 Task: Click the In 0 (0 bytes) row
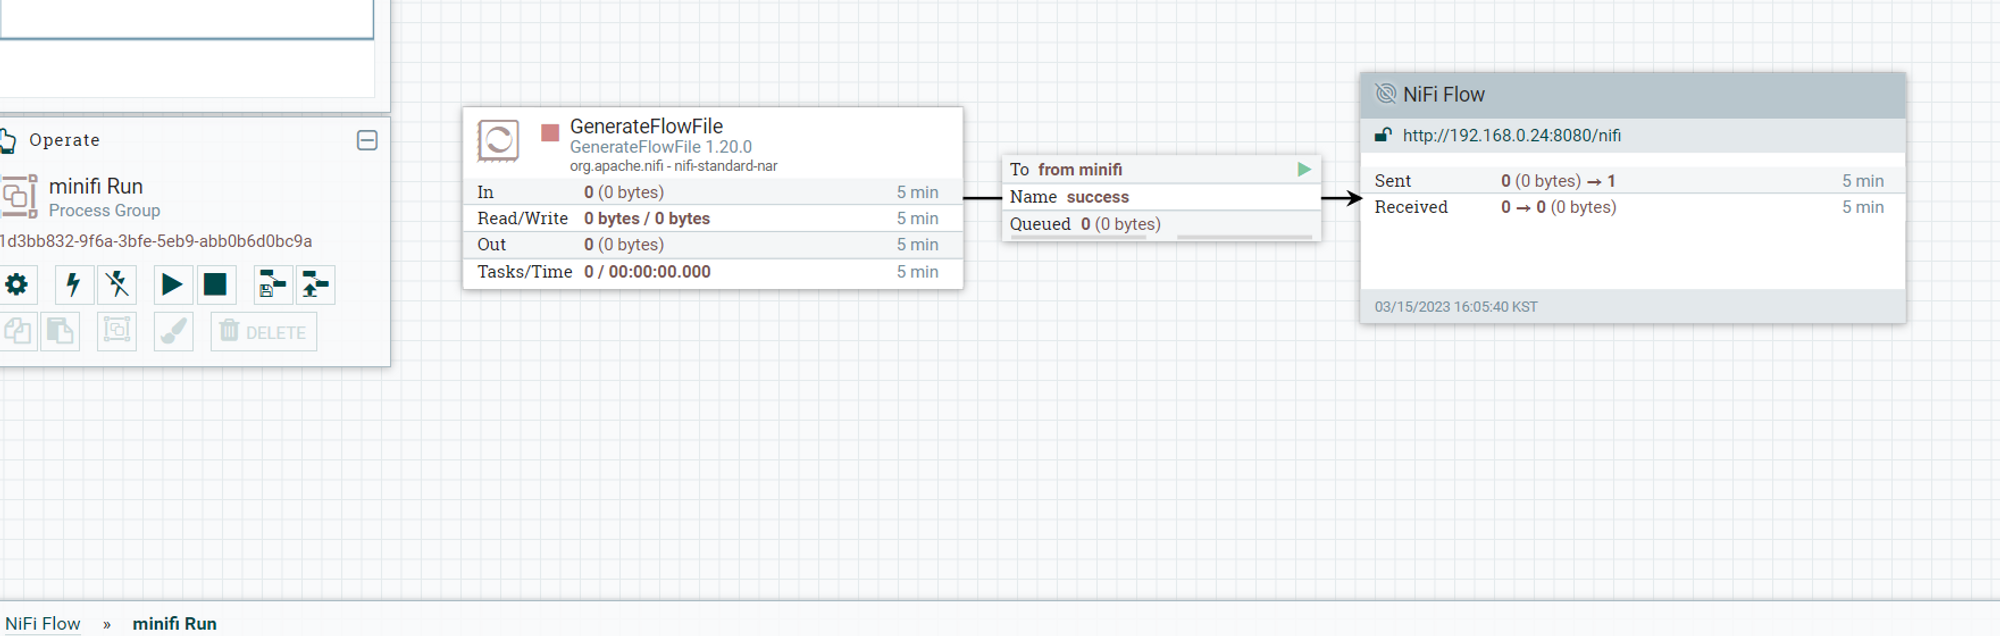[x=713, y=192]
